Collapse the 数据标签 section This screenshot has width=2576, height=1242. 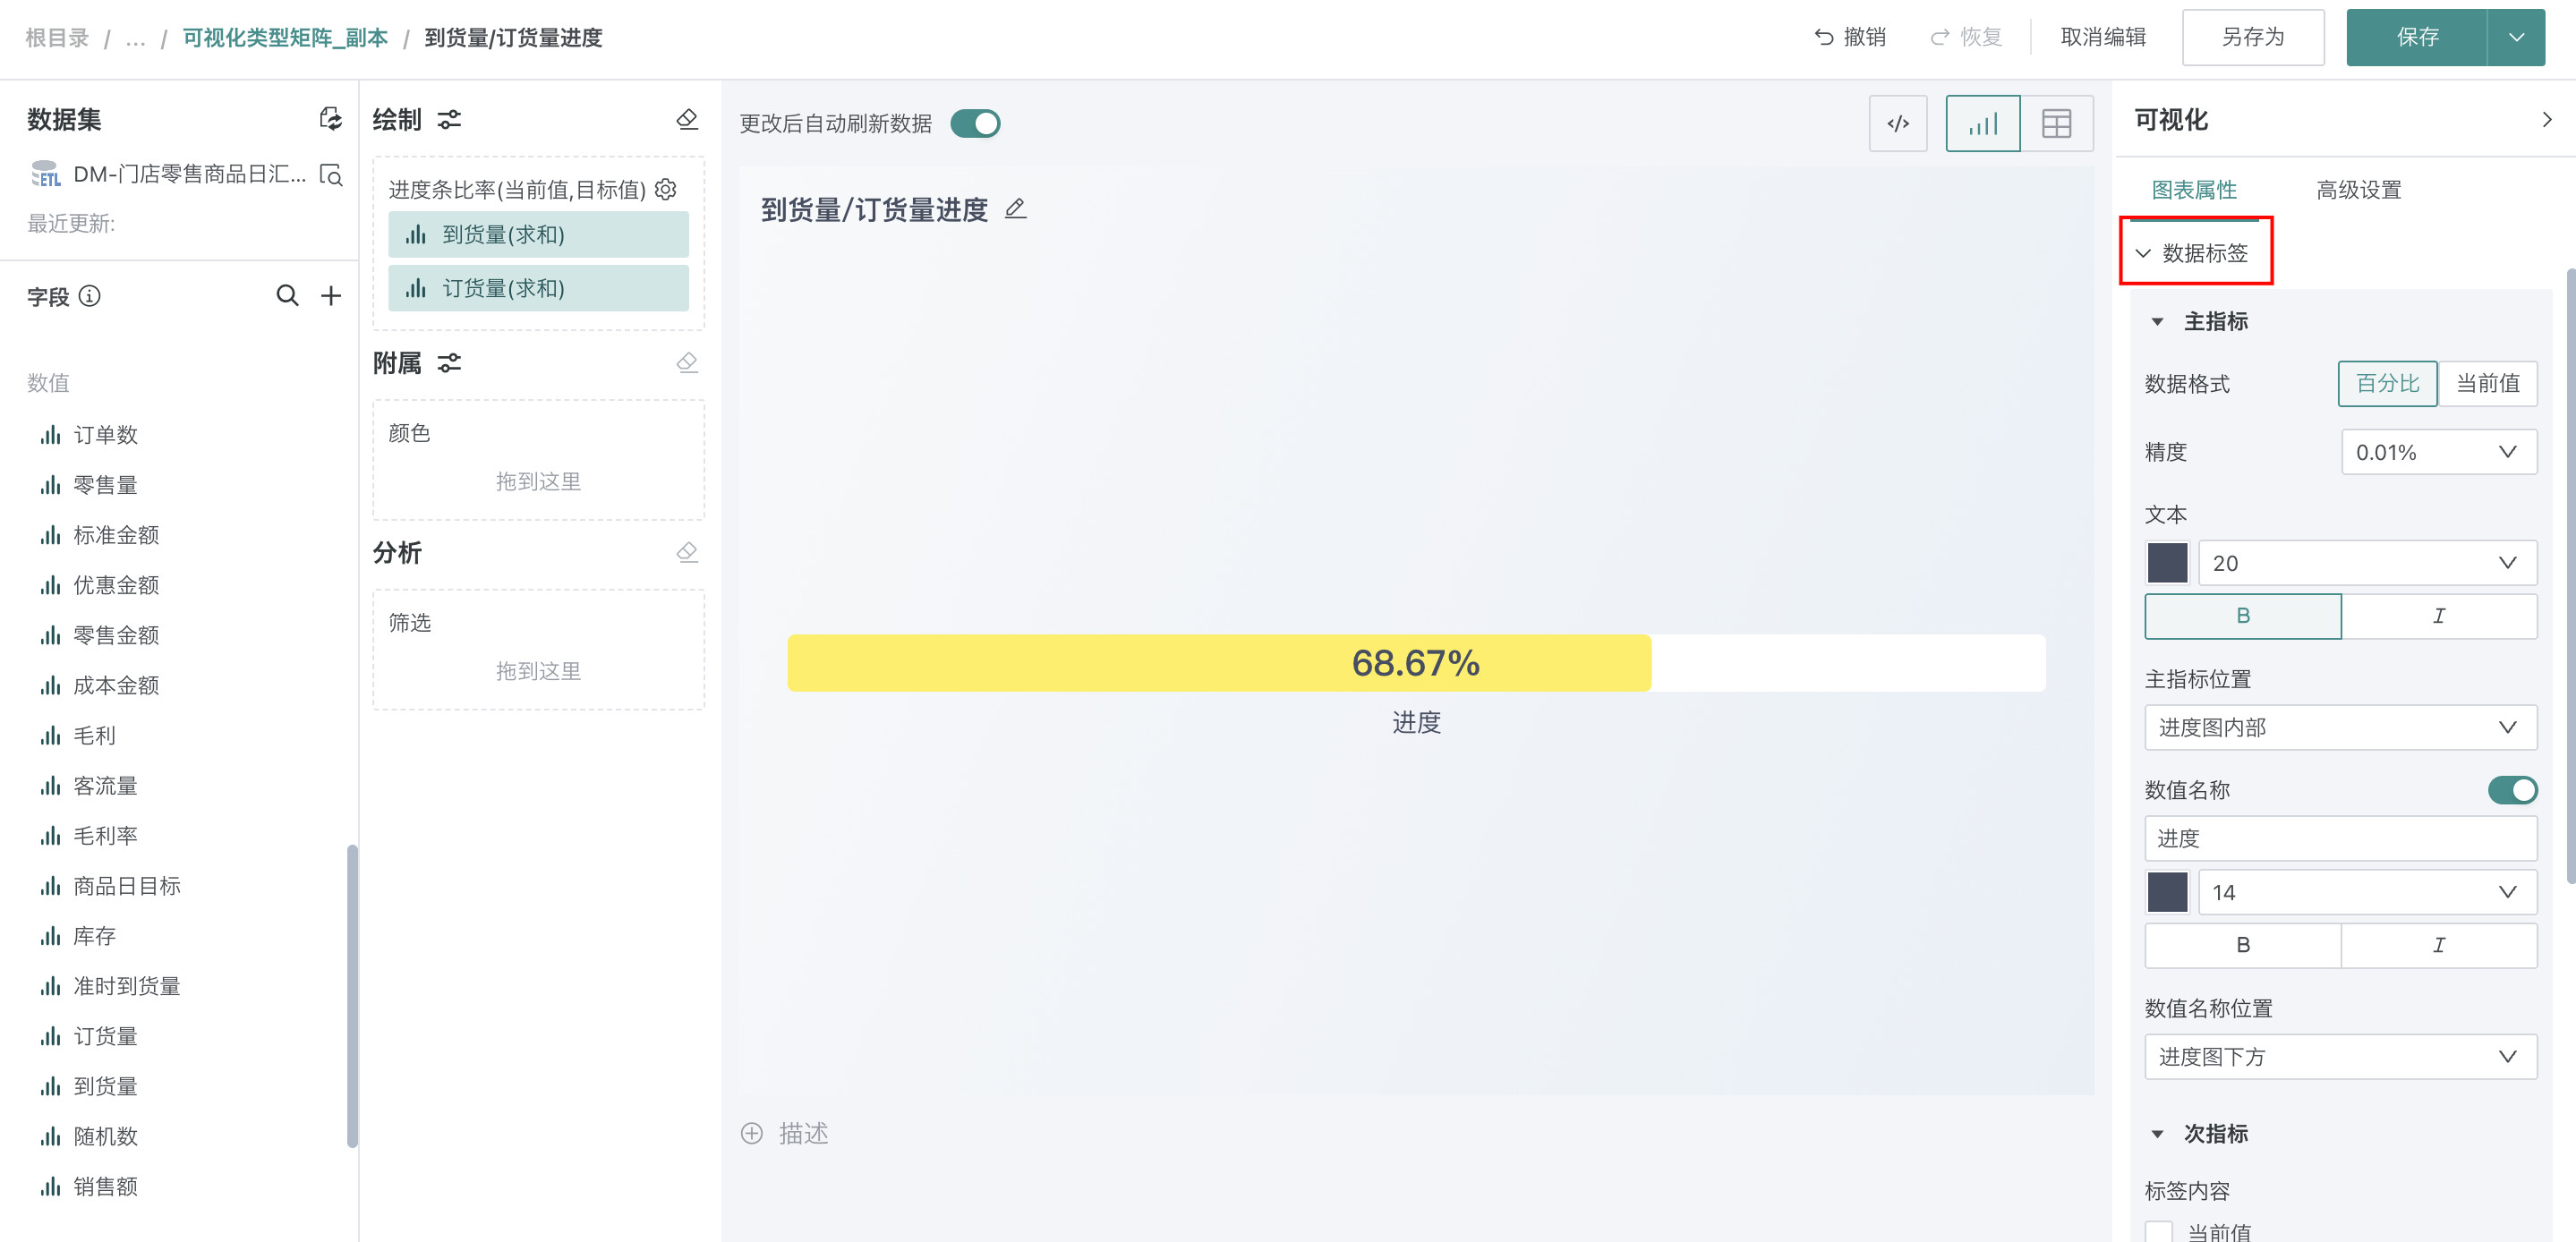(2143, 253)
